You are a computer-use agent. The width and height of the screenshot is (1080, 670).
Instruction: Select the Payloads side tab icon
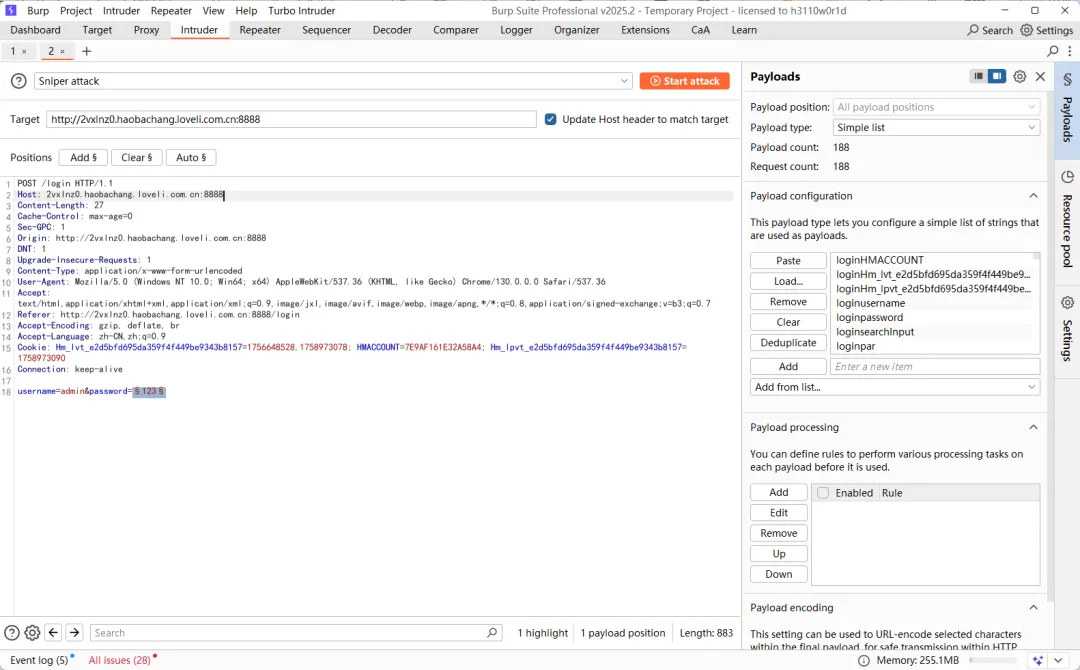[x=1068, y=79]
